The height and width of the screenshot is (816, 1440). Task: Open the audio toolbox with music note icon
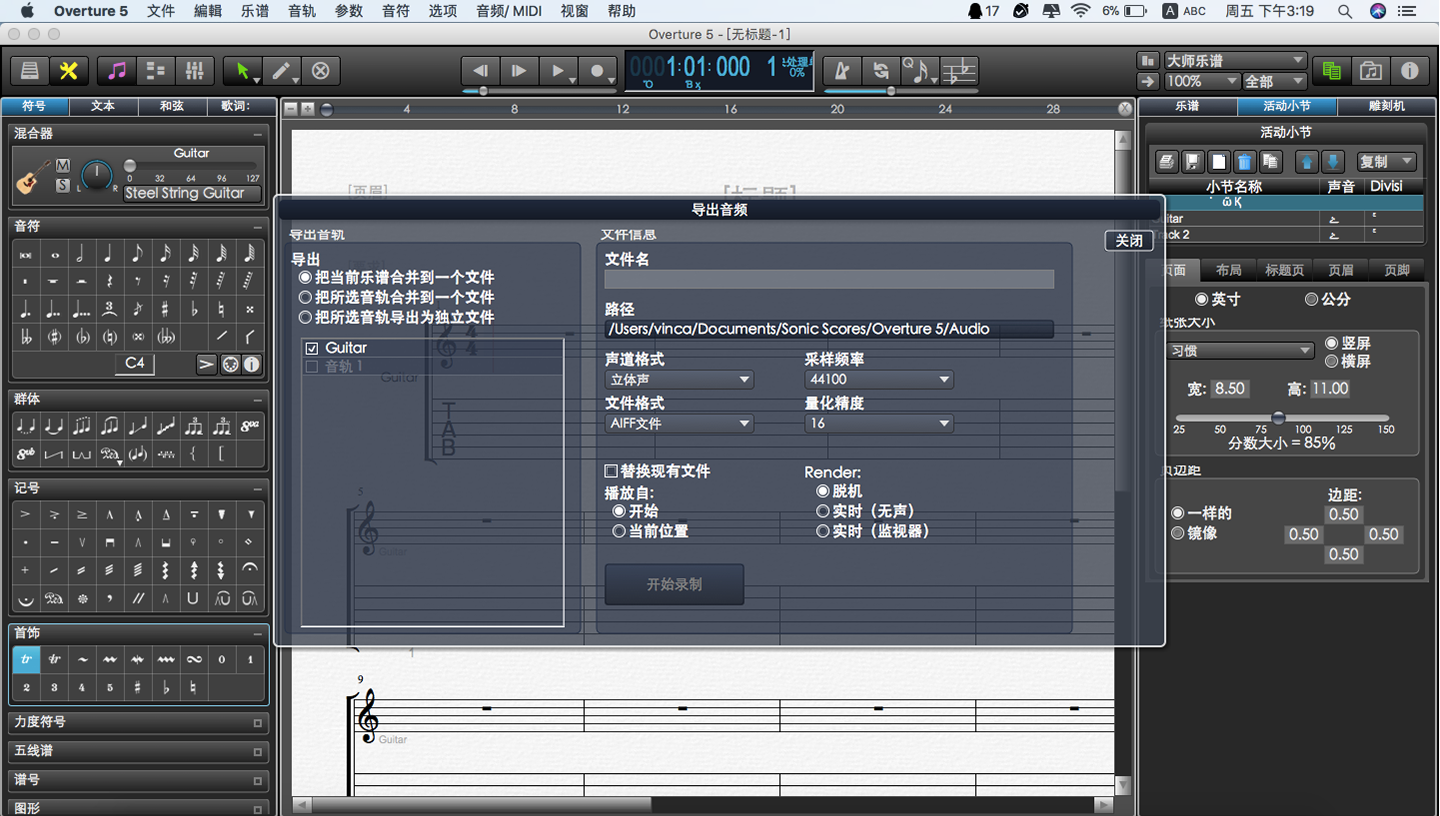(119, 71)
